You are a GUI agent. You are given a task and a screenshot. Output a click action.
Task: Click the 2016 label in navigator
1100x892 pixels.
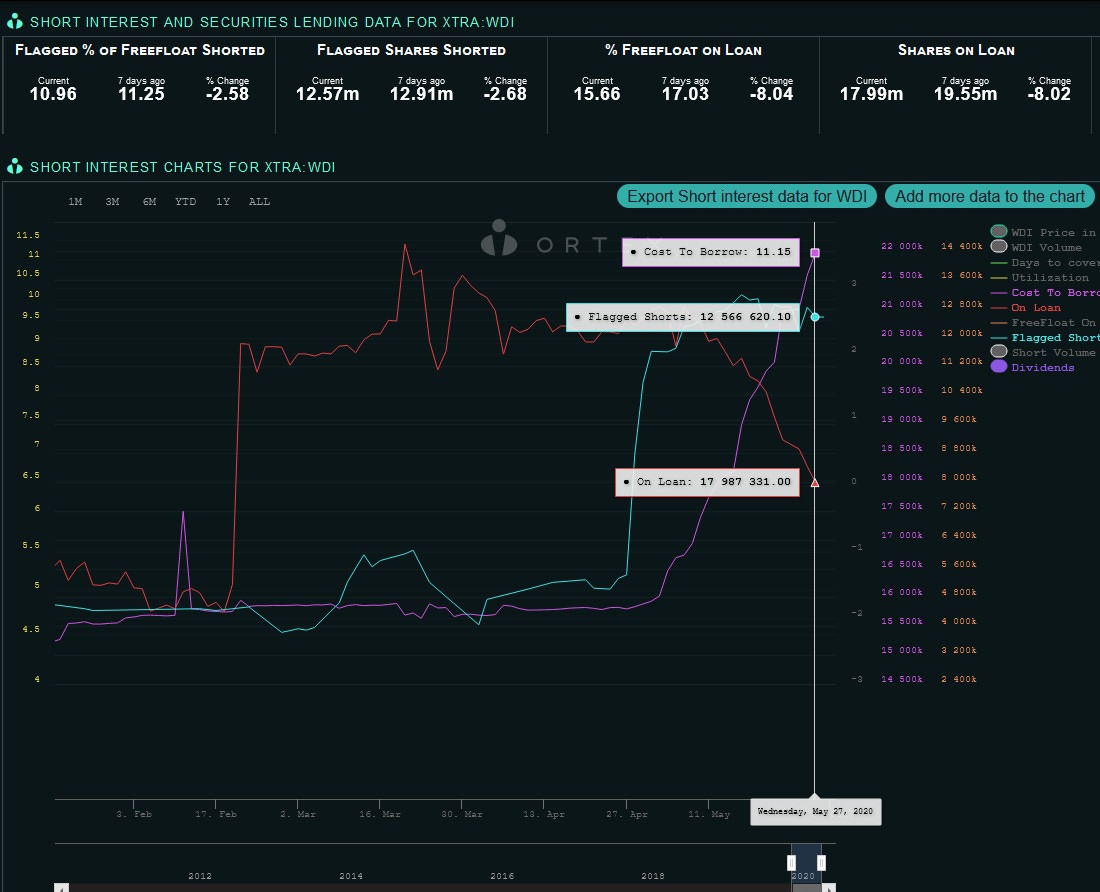tap(502, 876)
